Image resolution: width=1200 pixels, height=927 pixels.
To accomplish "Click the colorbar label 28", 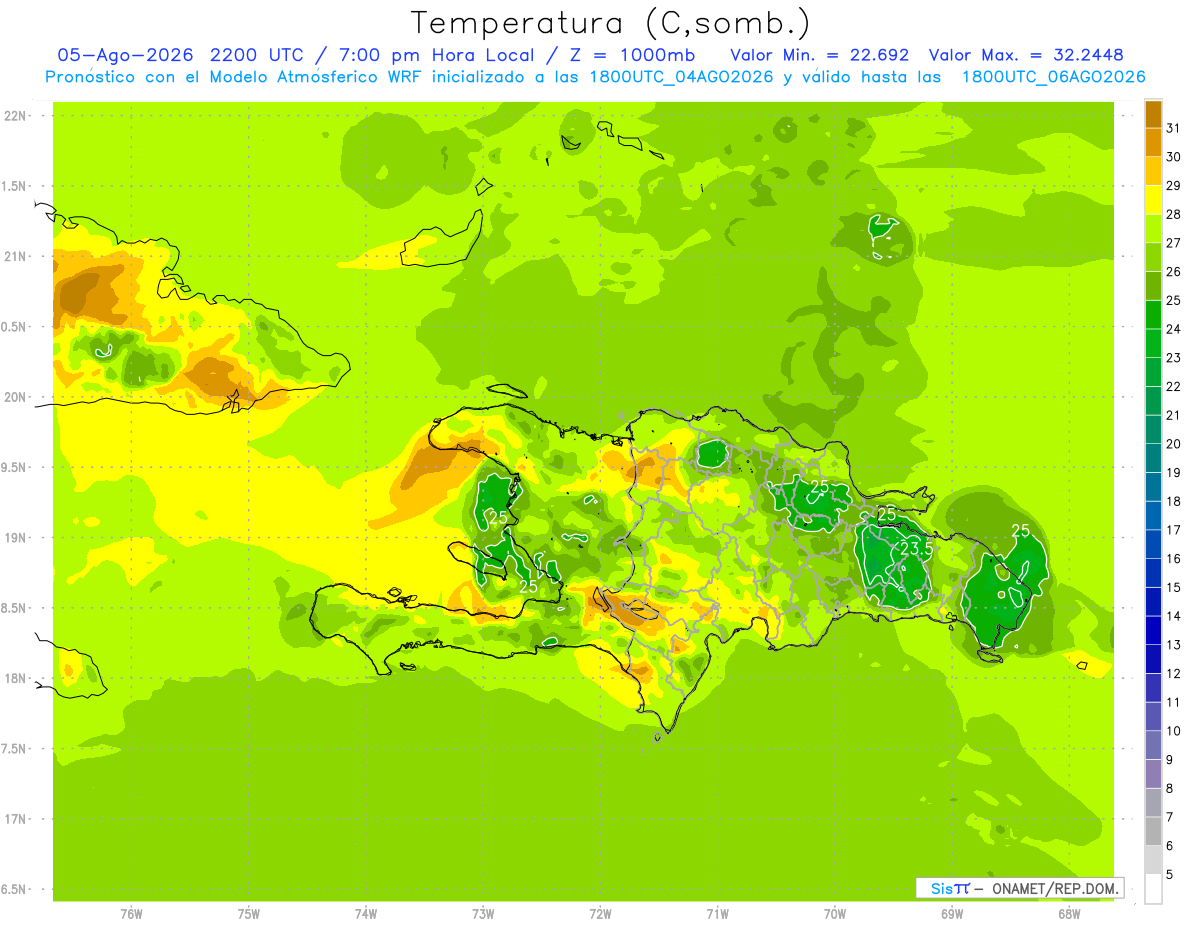I will click(1174, 214).
